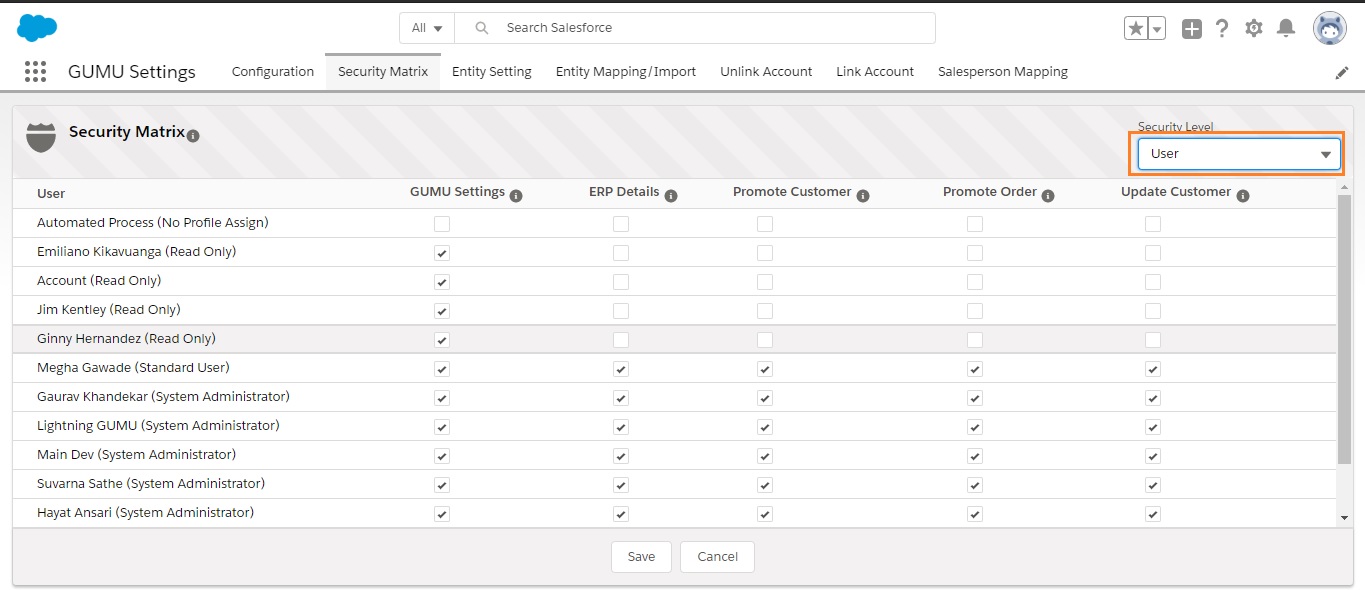
Task: Click the Promote Order column info icon
Action: [1048, 196]
